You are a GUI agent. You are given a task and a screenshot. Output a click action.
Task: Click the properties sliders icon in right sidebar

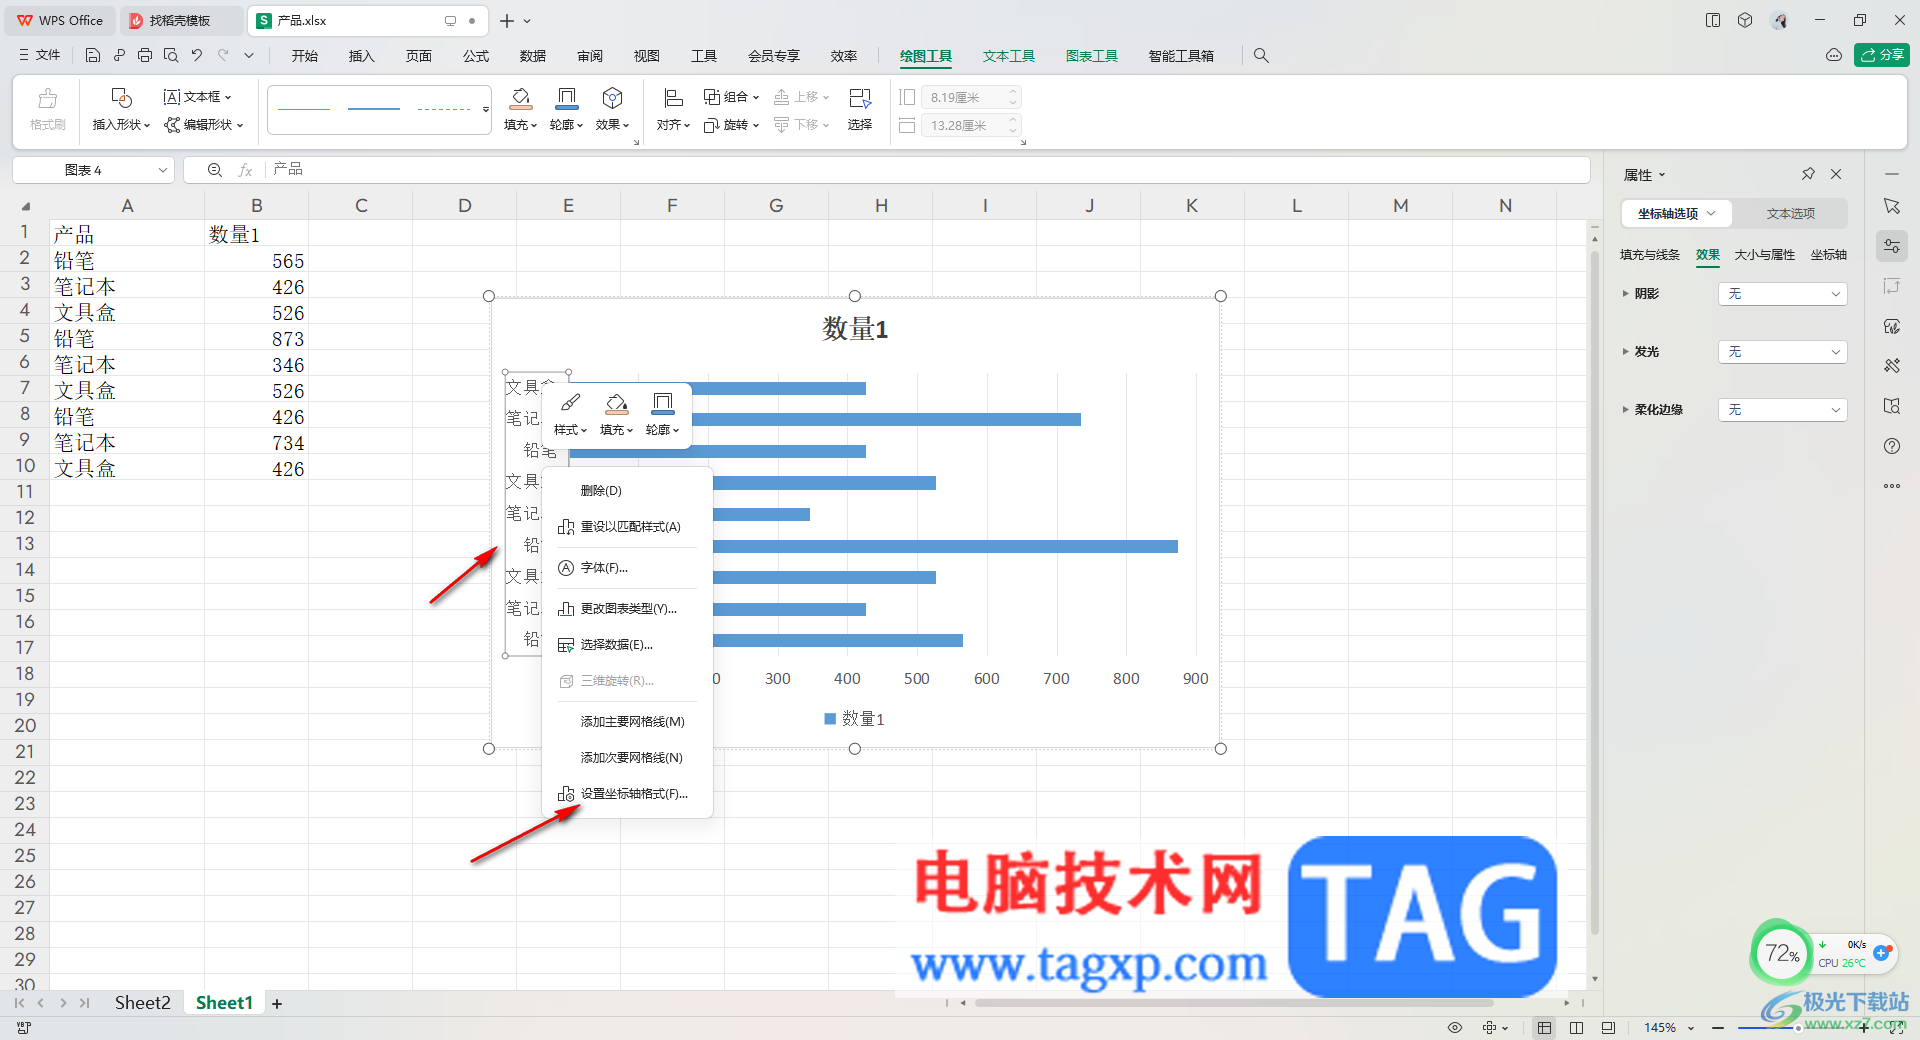click(1892, 246)
